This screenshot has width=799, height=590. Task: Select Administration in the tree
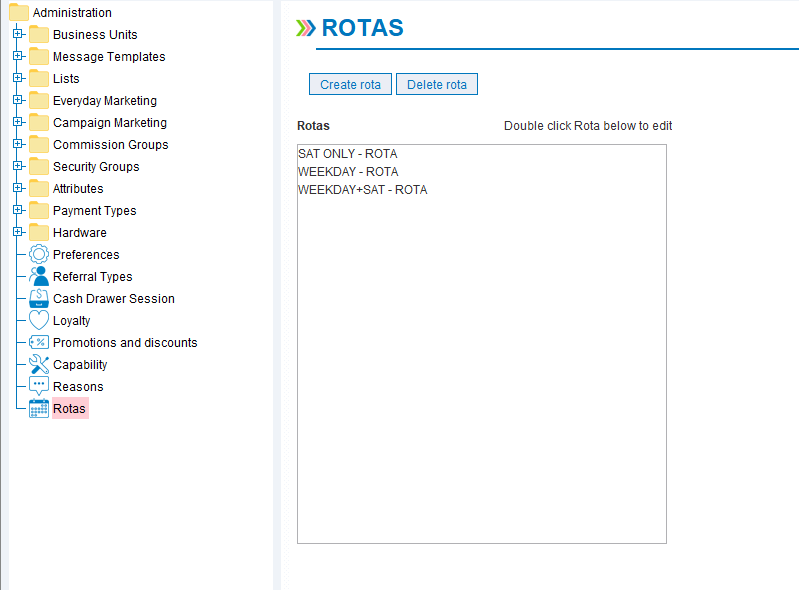click(x=72, y=12)
